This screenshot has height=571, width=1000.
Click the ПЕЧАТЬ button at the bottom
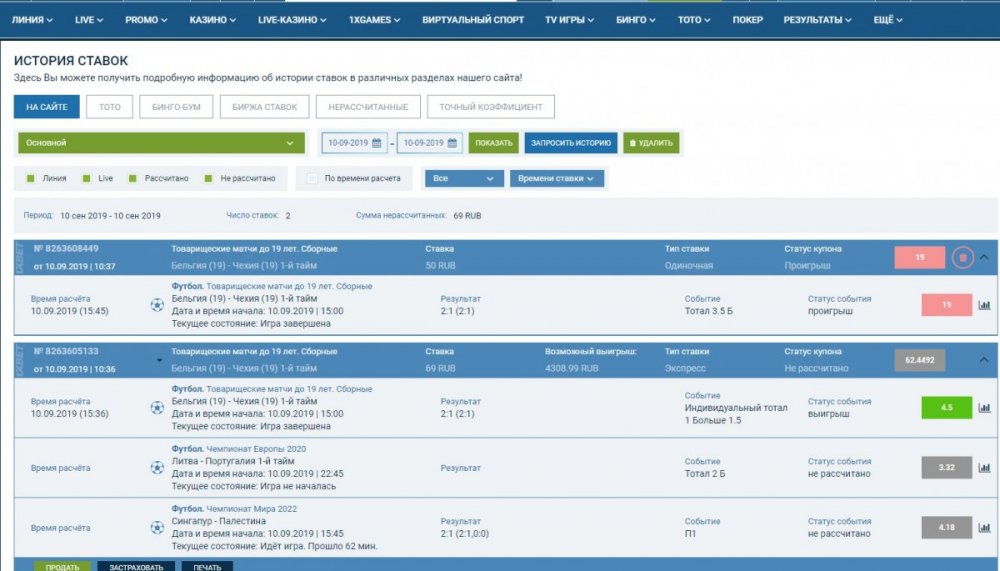(x=207, y=566)
